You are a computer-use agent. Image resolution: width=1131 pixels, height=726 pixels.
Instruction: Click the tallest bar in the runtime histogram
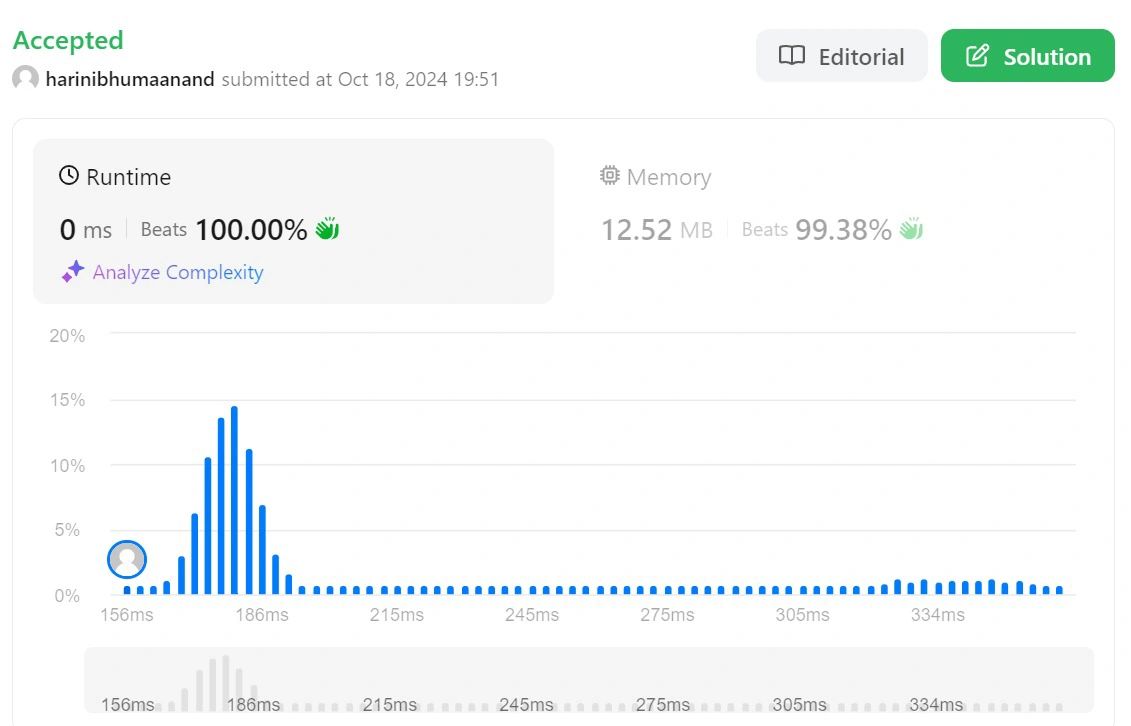[234, 500]
